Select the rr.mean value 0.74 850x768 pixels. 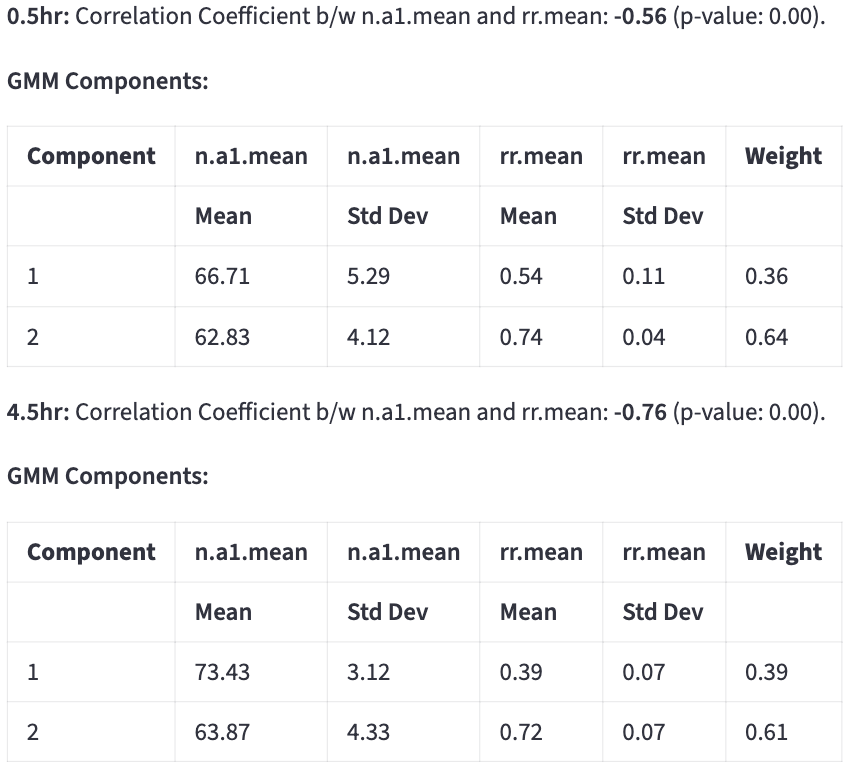(521, 337)
